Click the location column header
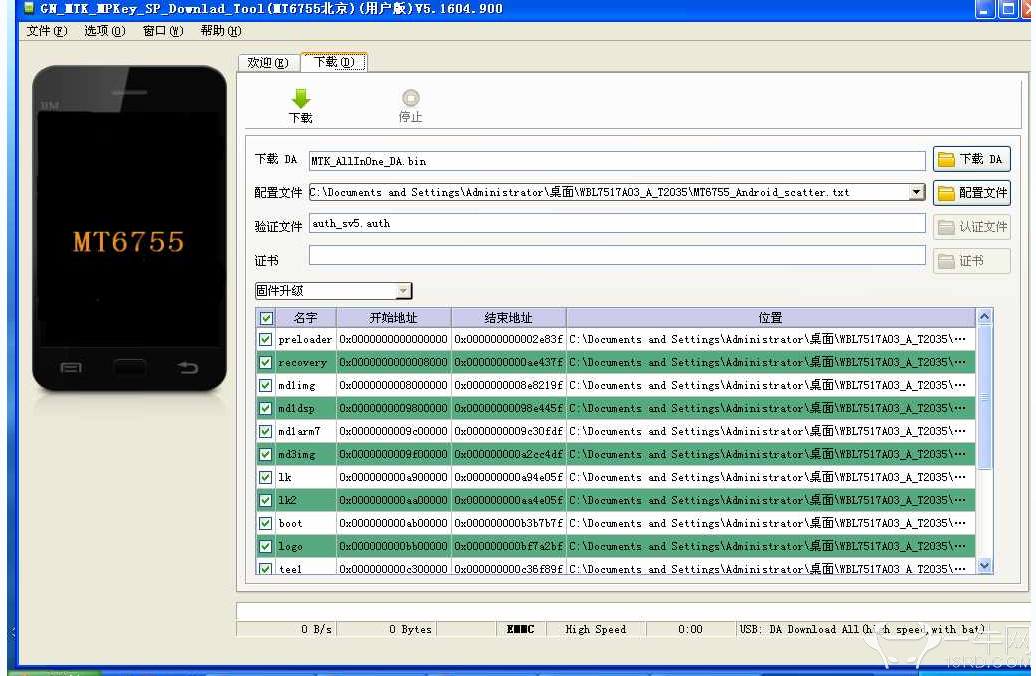 [x=769, y=318]
